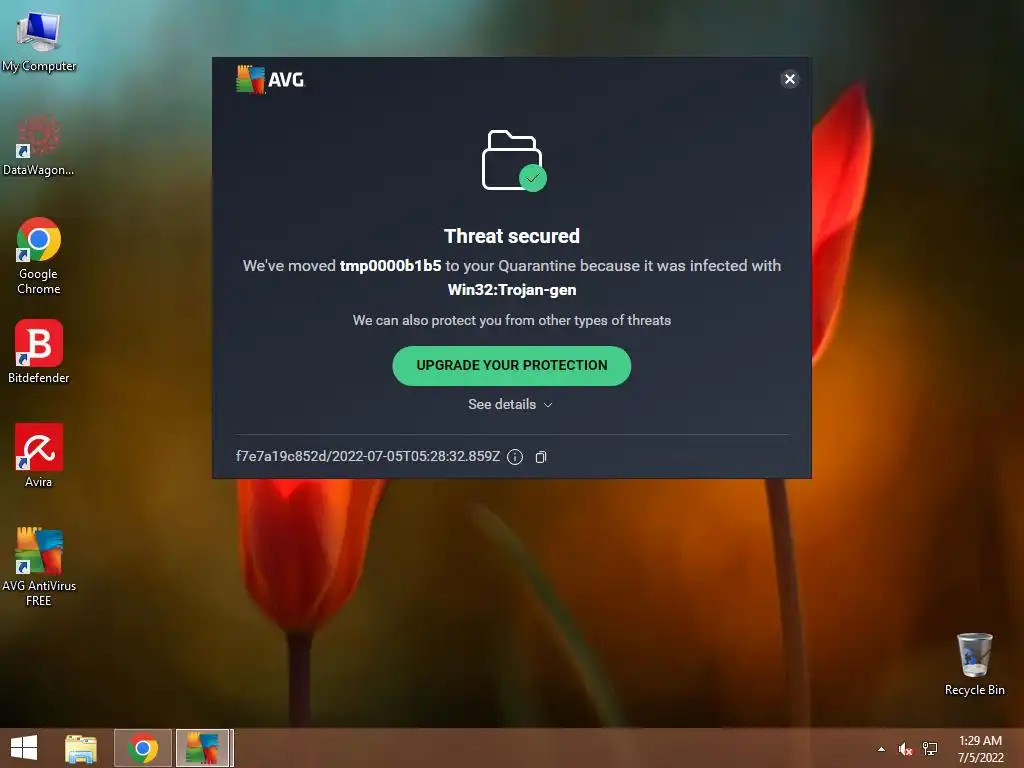The height and width of the screenshot is (768, 1024).
Task: Open the Recycle Bin
Action: (x=974, y=664)
